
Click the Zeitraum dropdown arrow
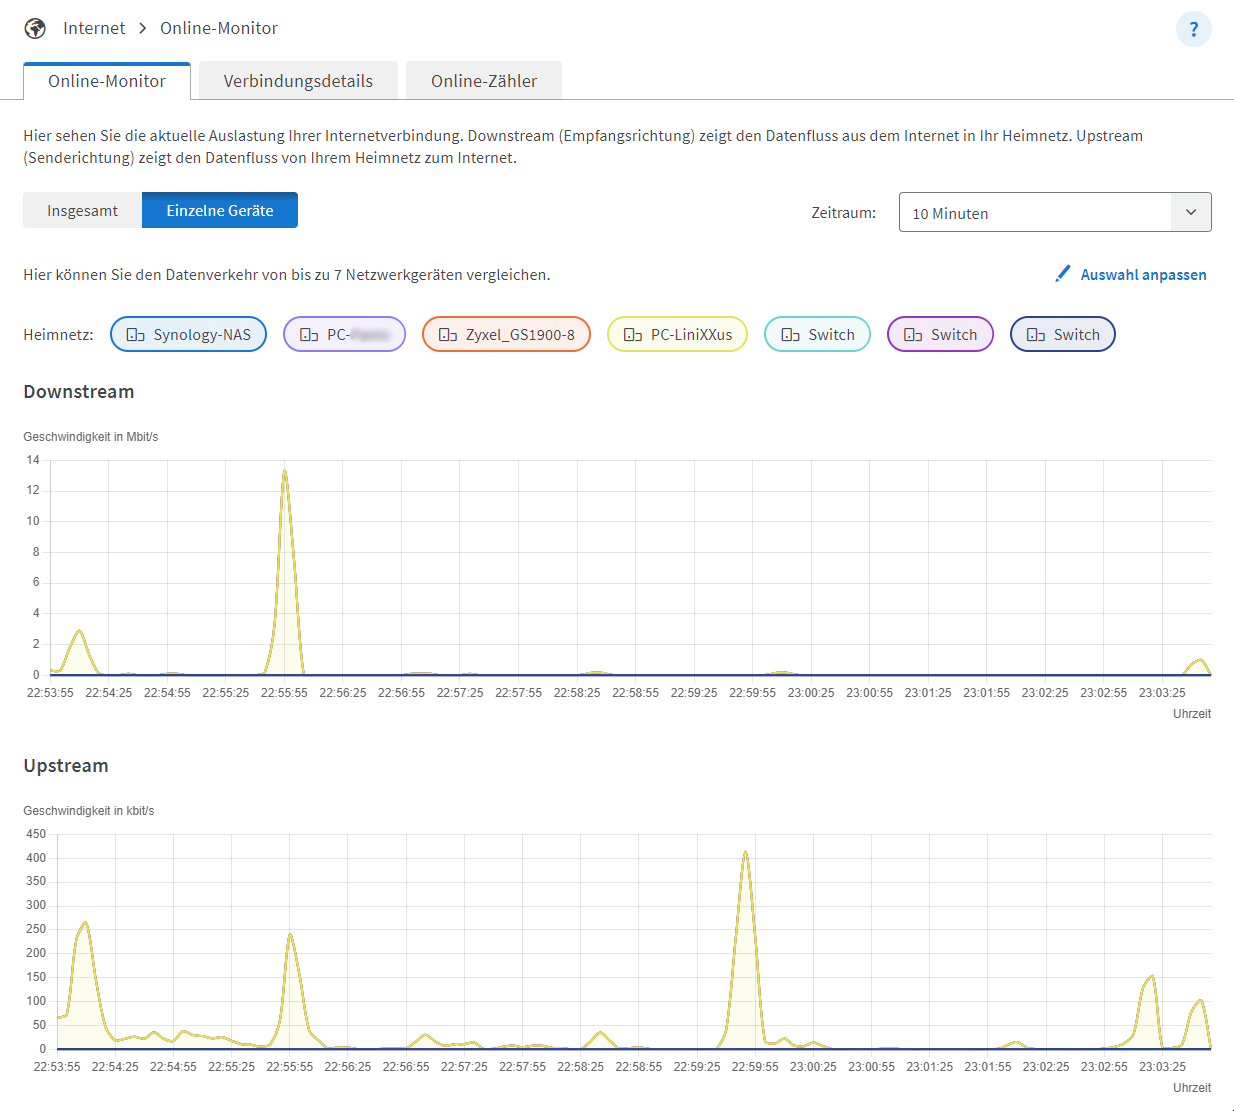[1191, 212]
